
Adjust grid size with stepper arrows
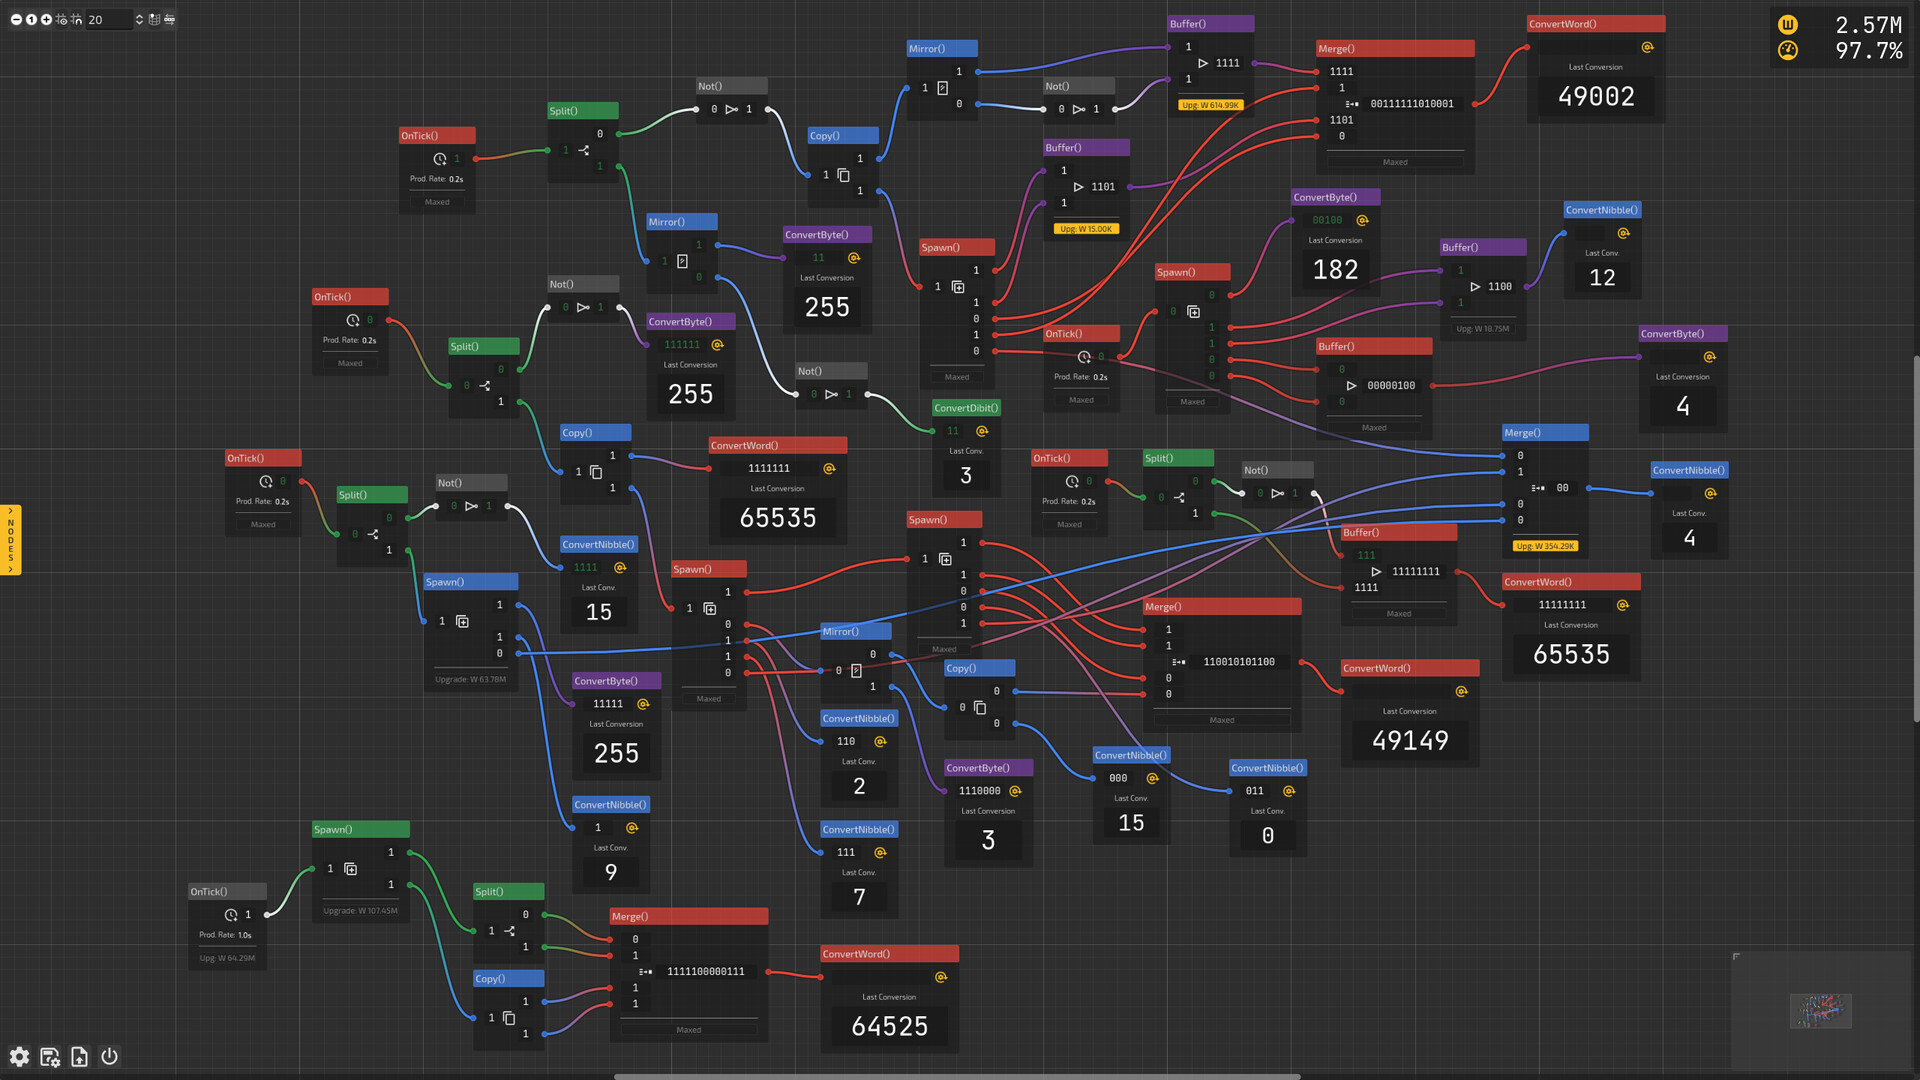point(139,19)
